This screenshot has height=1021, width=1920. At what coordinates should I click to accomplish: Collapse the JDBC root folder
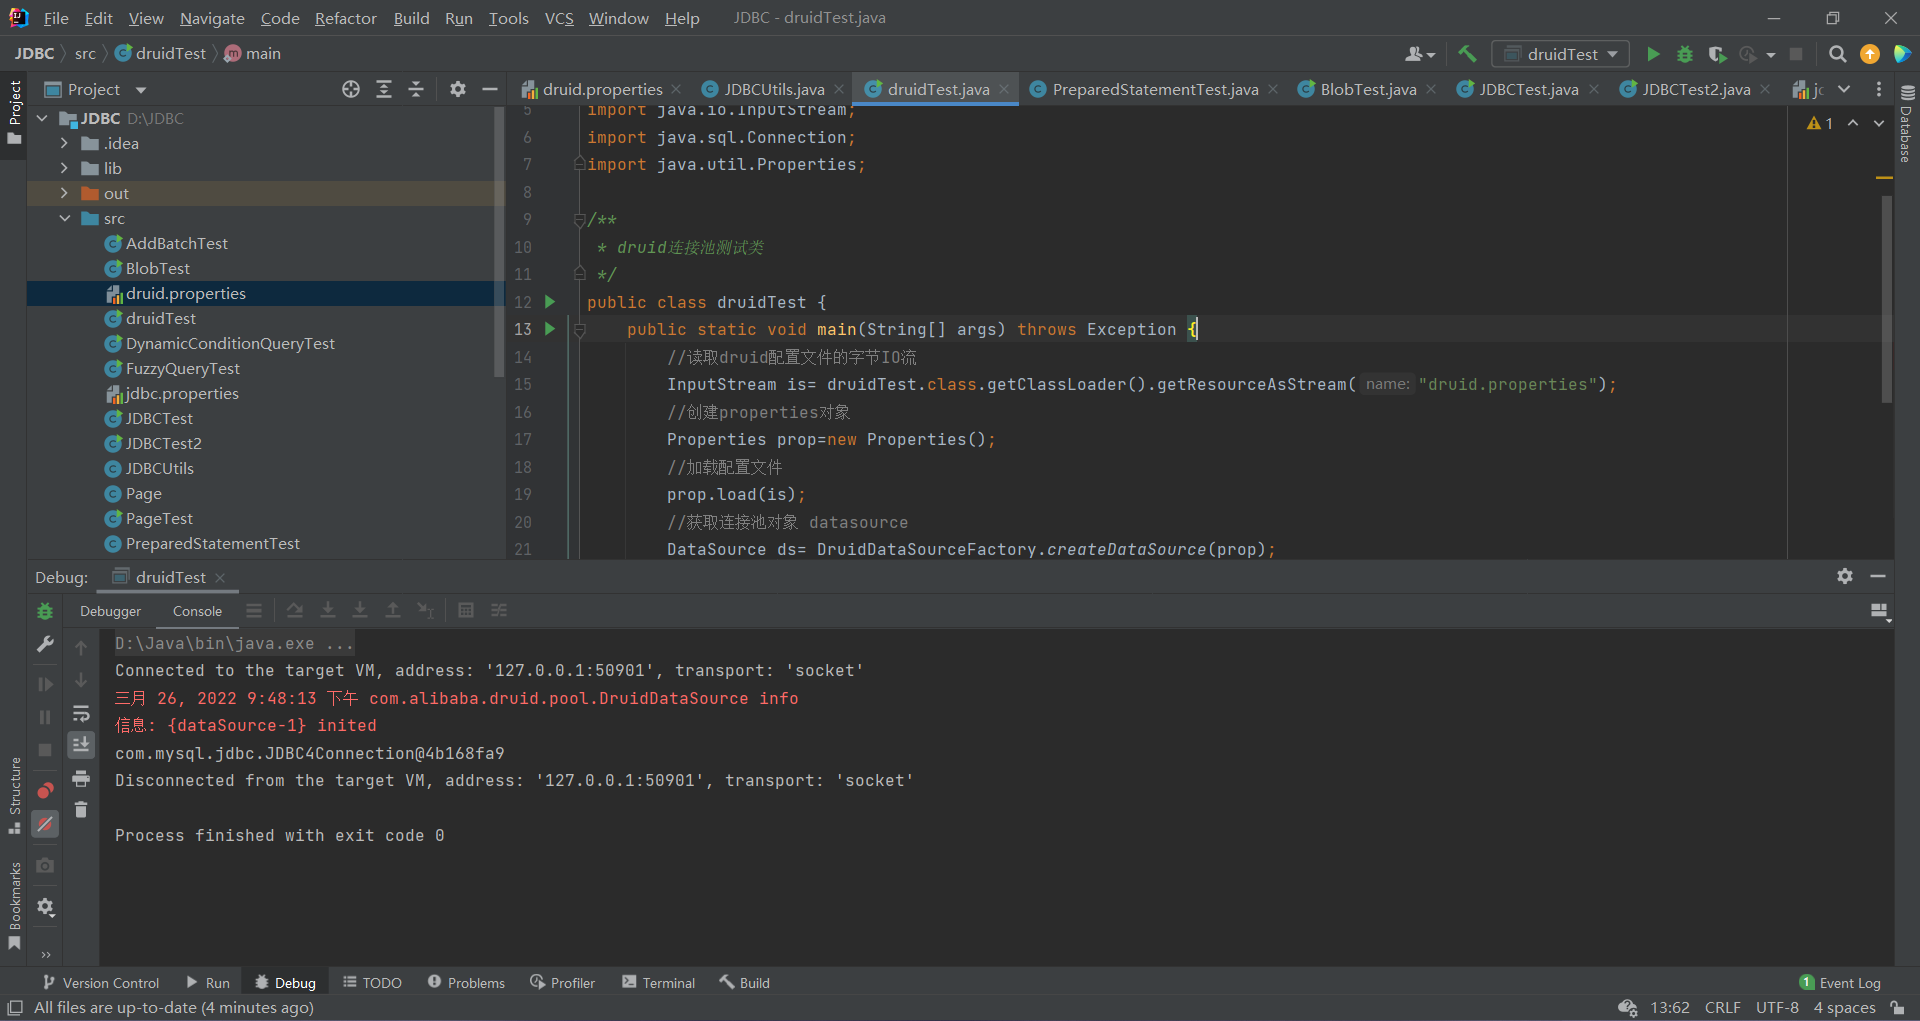(42, 118)
